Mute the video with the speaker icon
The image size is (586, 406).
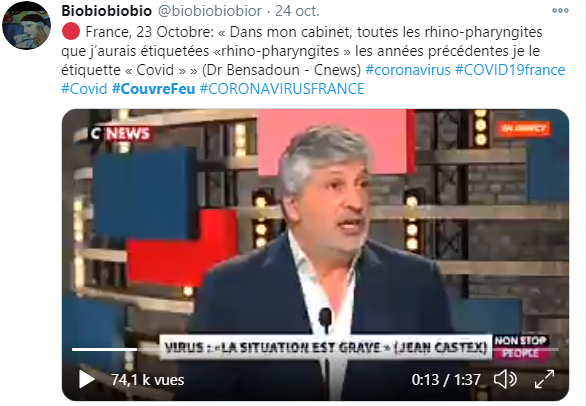coord(505,379)
